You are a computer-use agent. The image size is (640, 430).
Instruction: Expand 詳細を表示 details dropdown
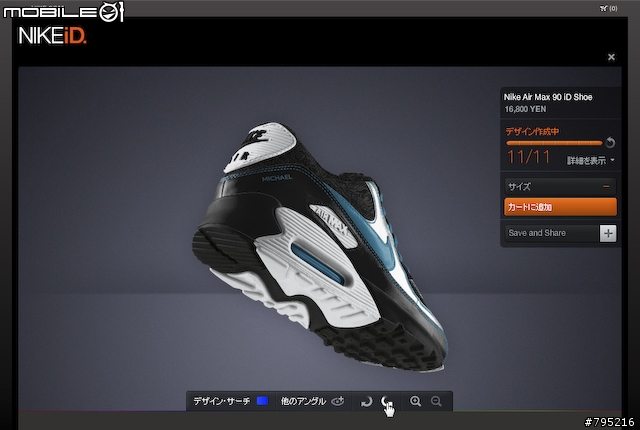coord(590,160)
